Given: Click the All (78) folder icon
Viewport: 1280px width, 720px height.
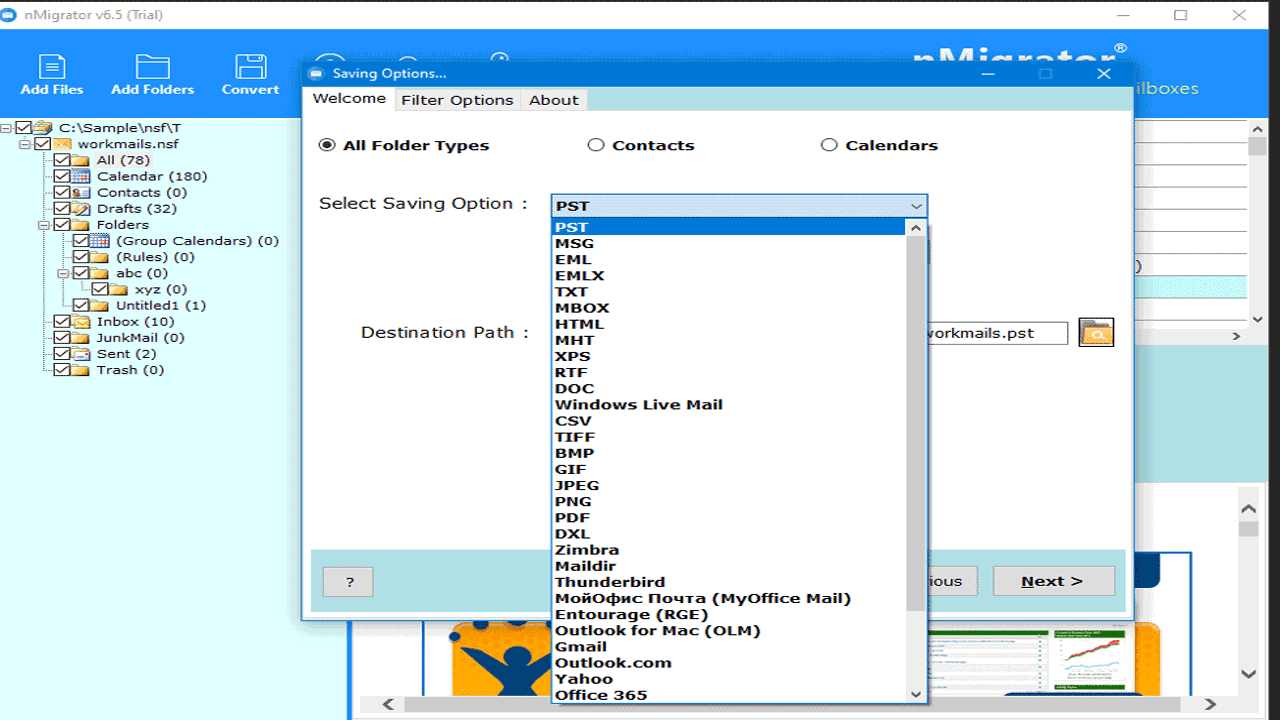Looking at the screenshot, I should pos(81,160).
